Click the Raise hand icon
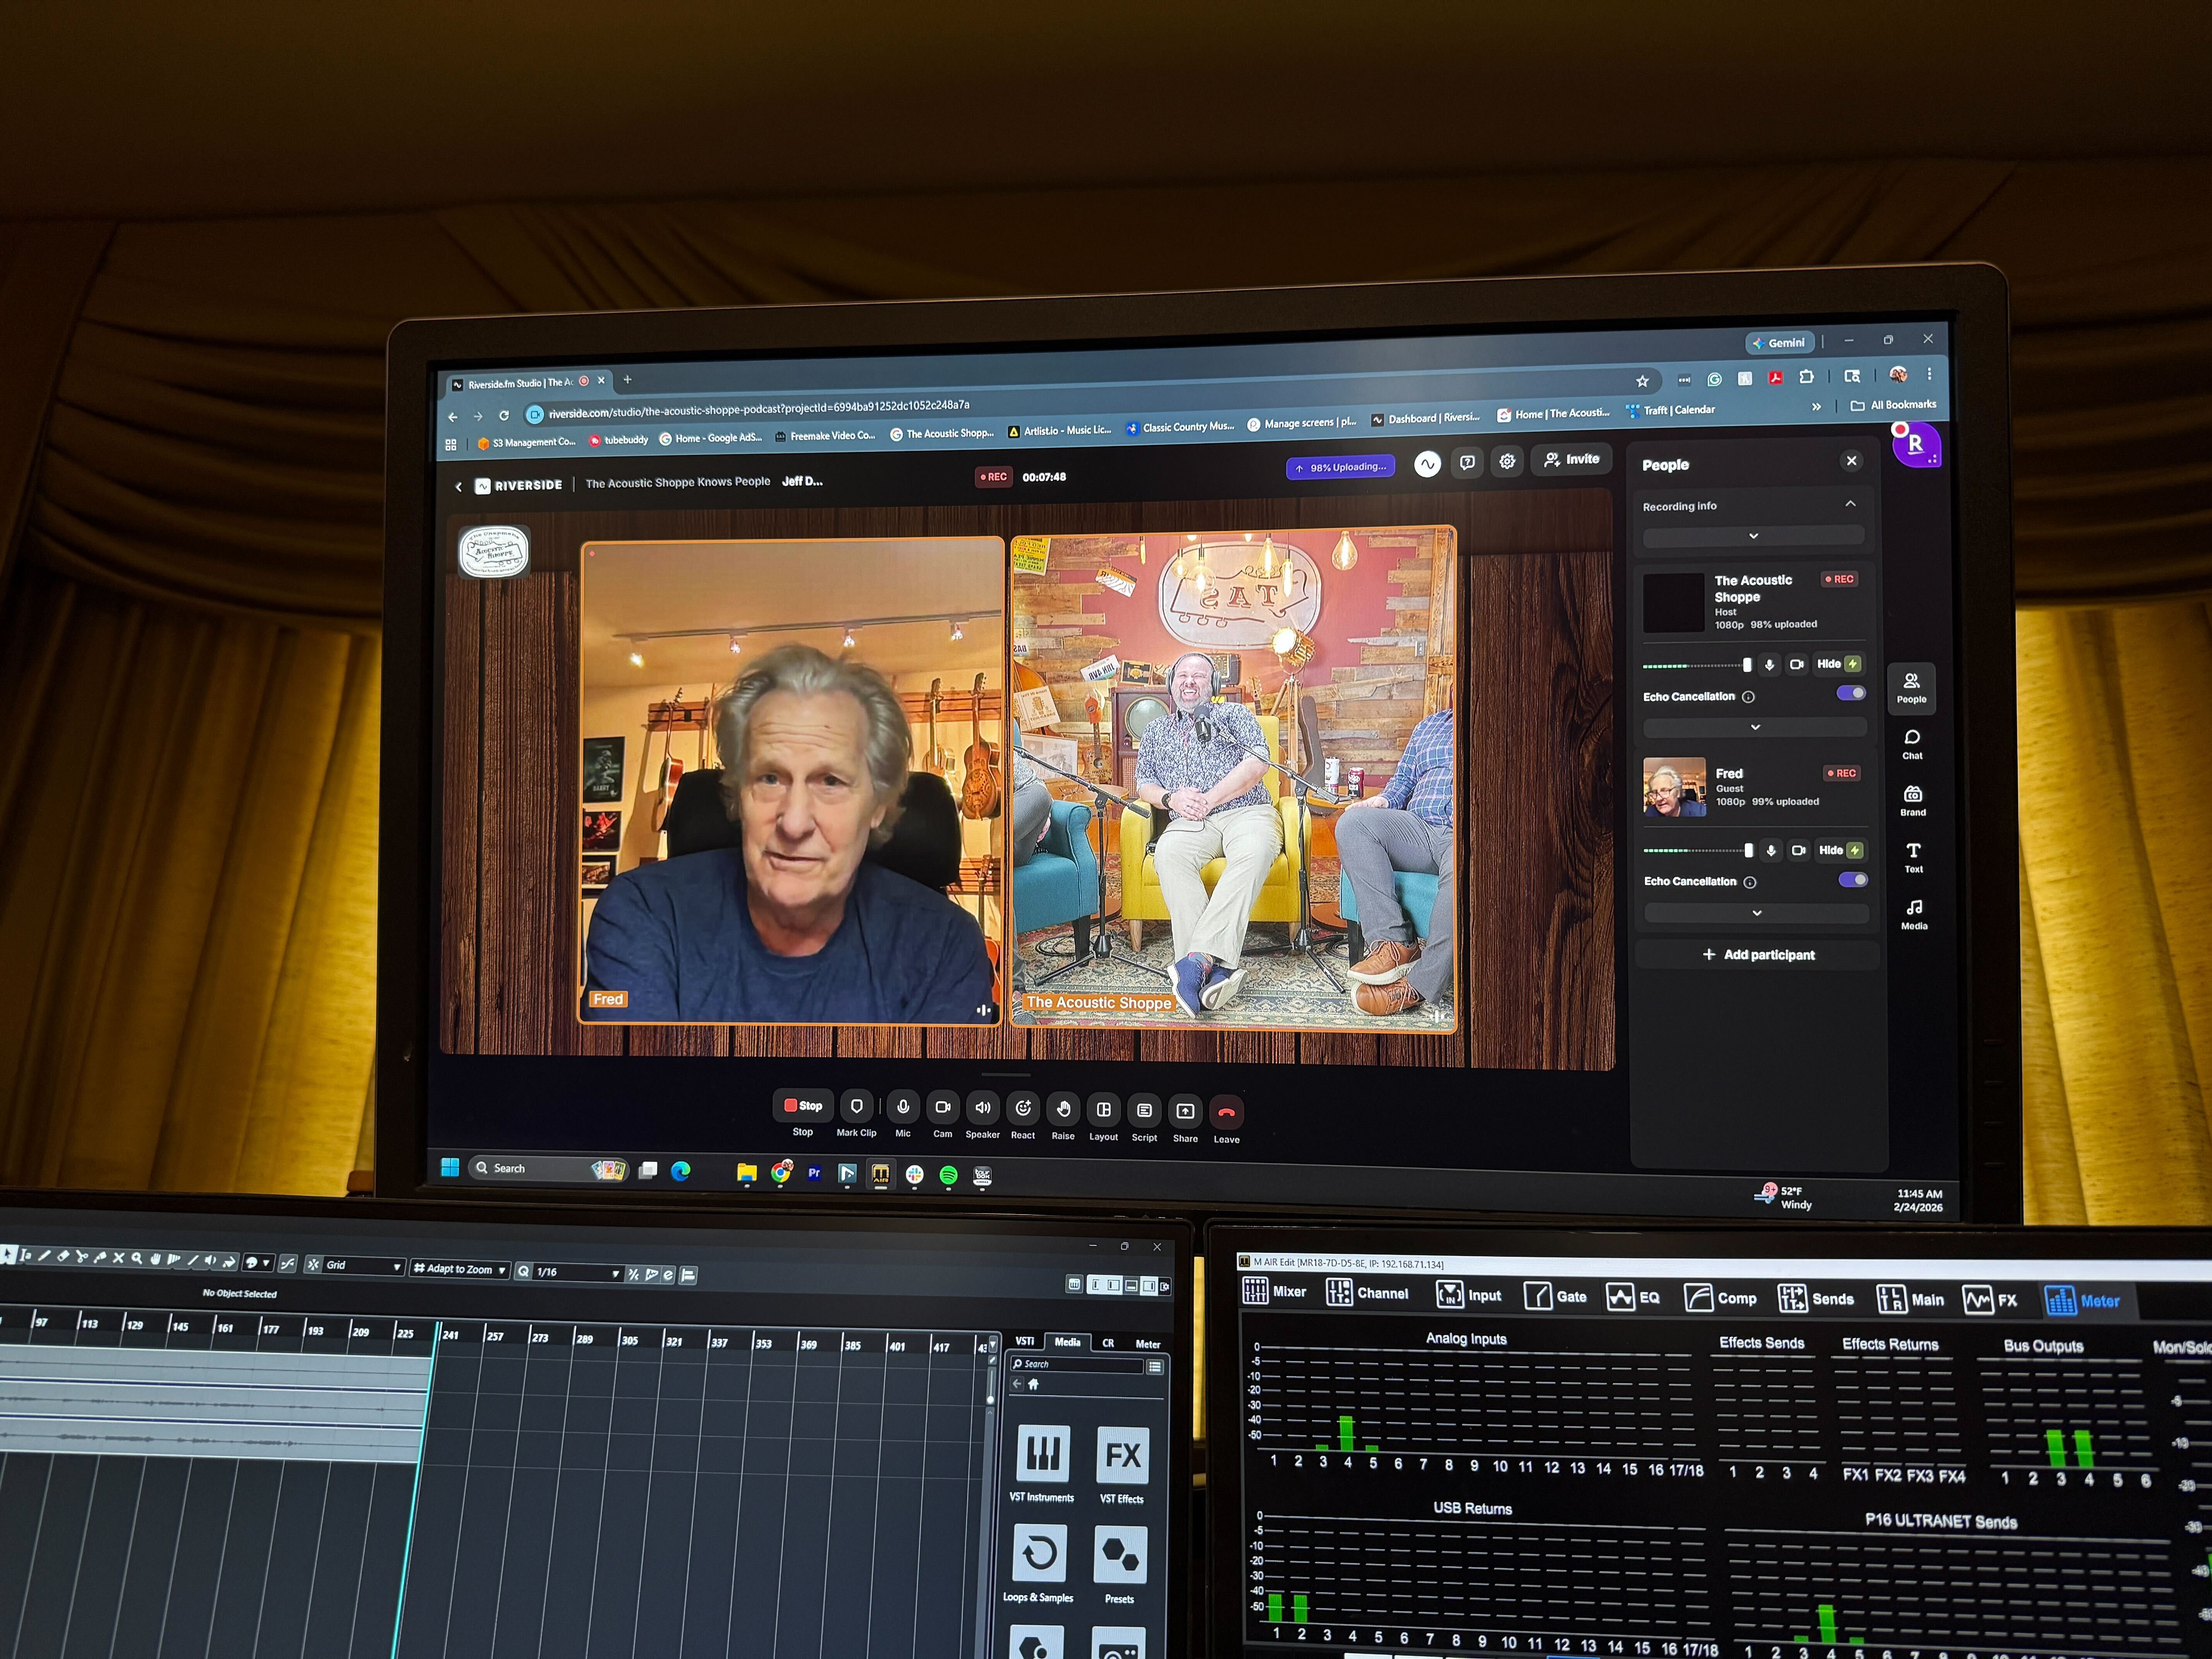The height and width of the screenshot is (1659, 2212). [1064, 1107]
